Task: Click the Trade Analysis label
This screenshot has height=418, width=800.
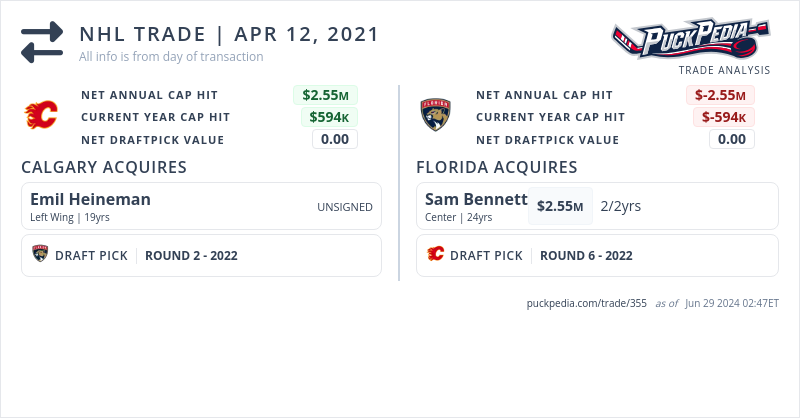Action: point(724,70)
